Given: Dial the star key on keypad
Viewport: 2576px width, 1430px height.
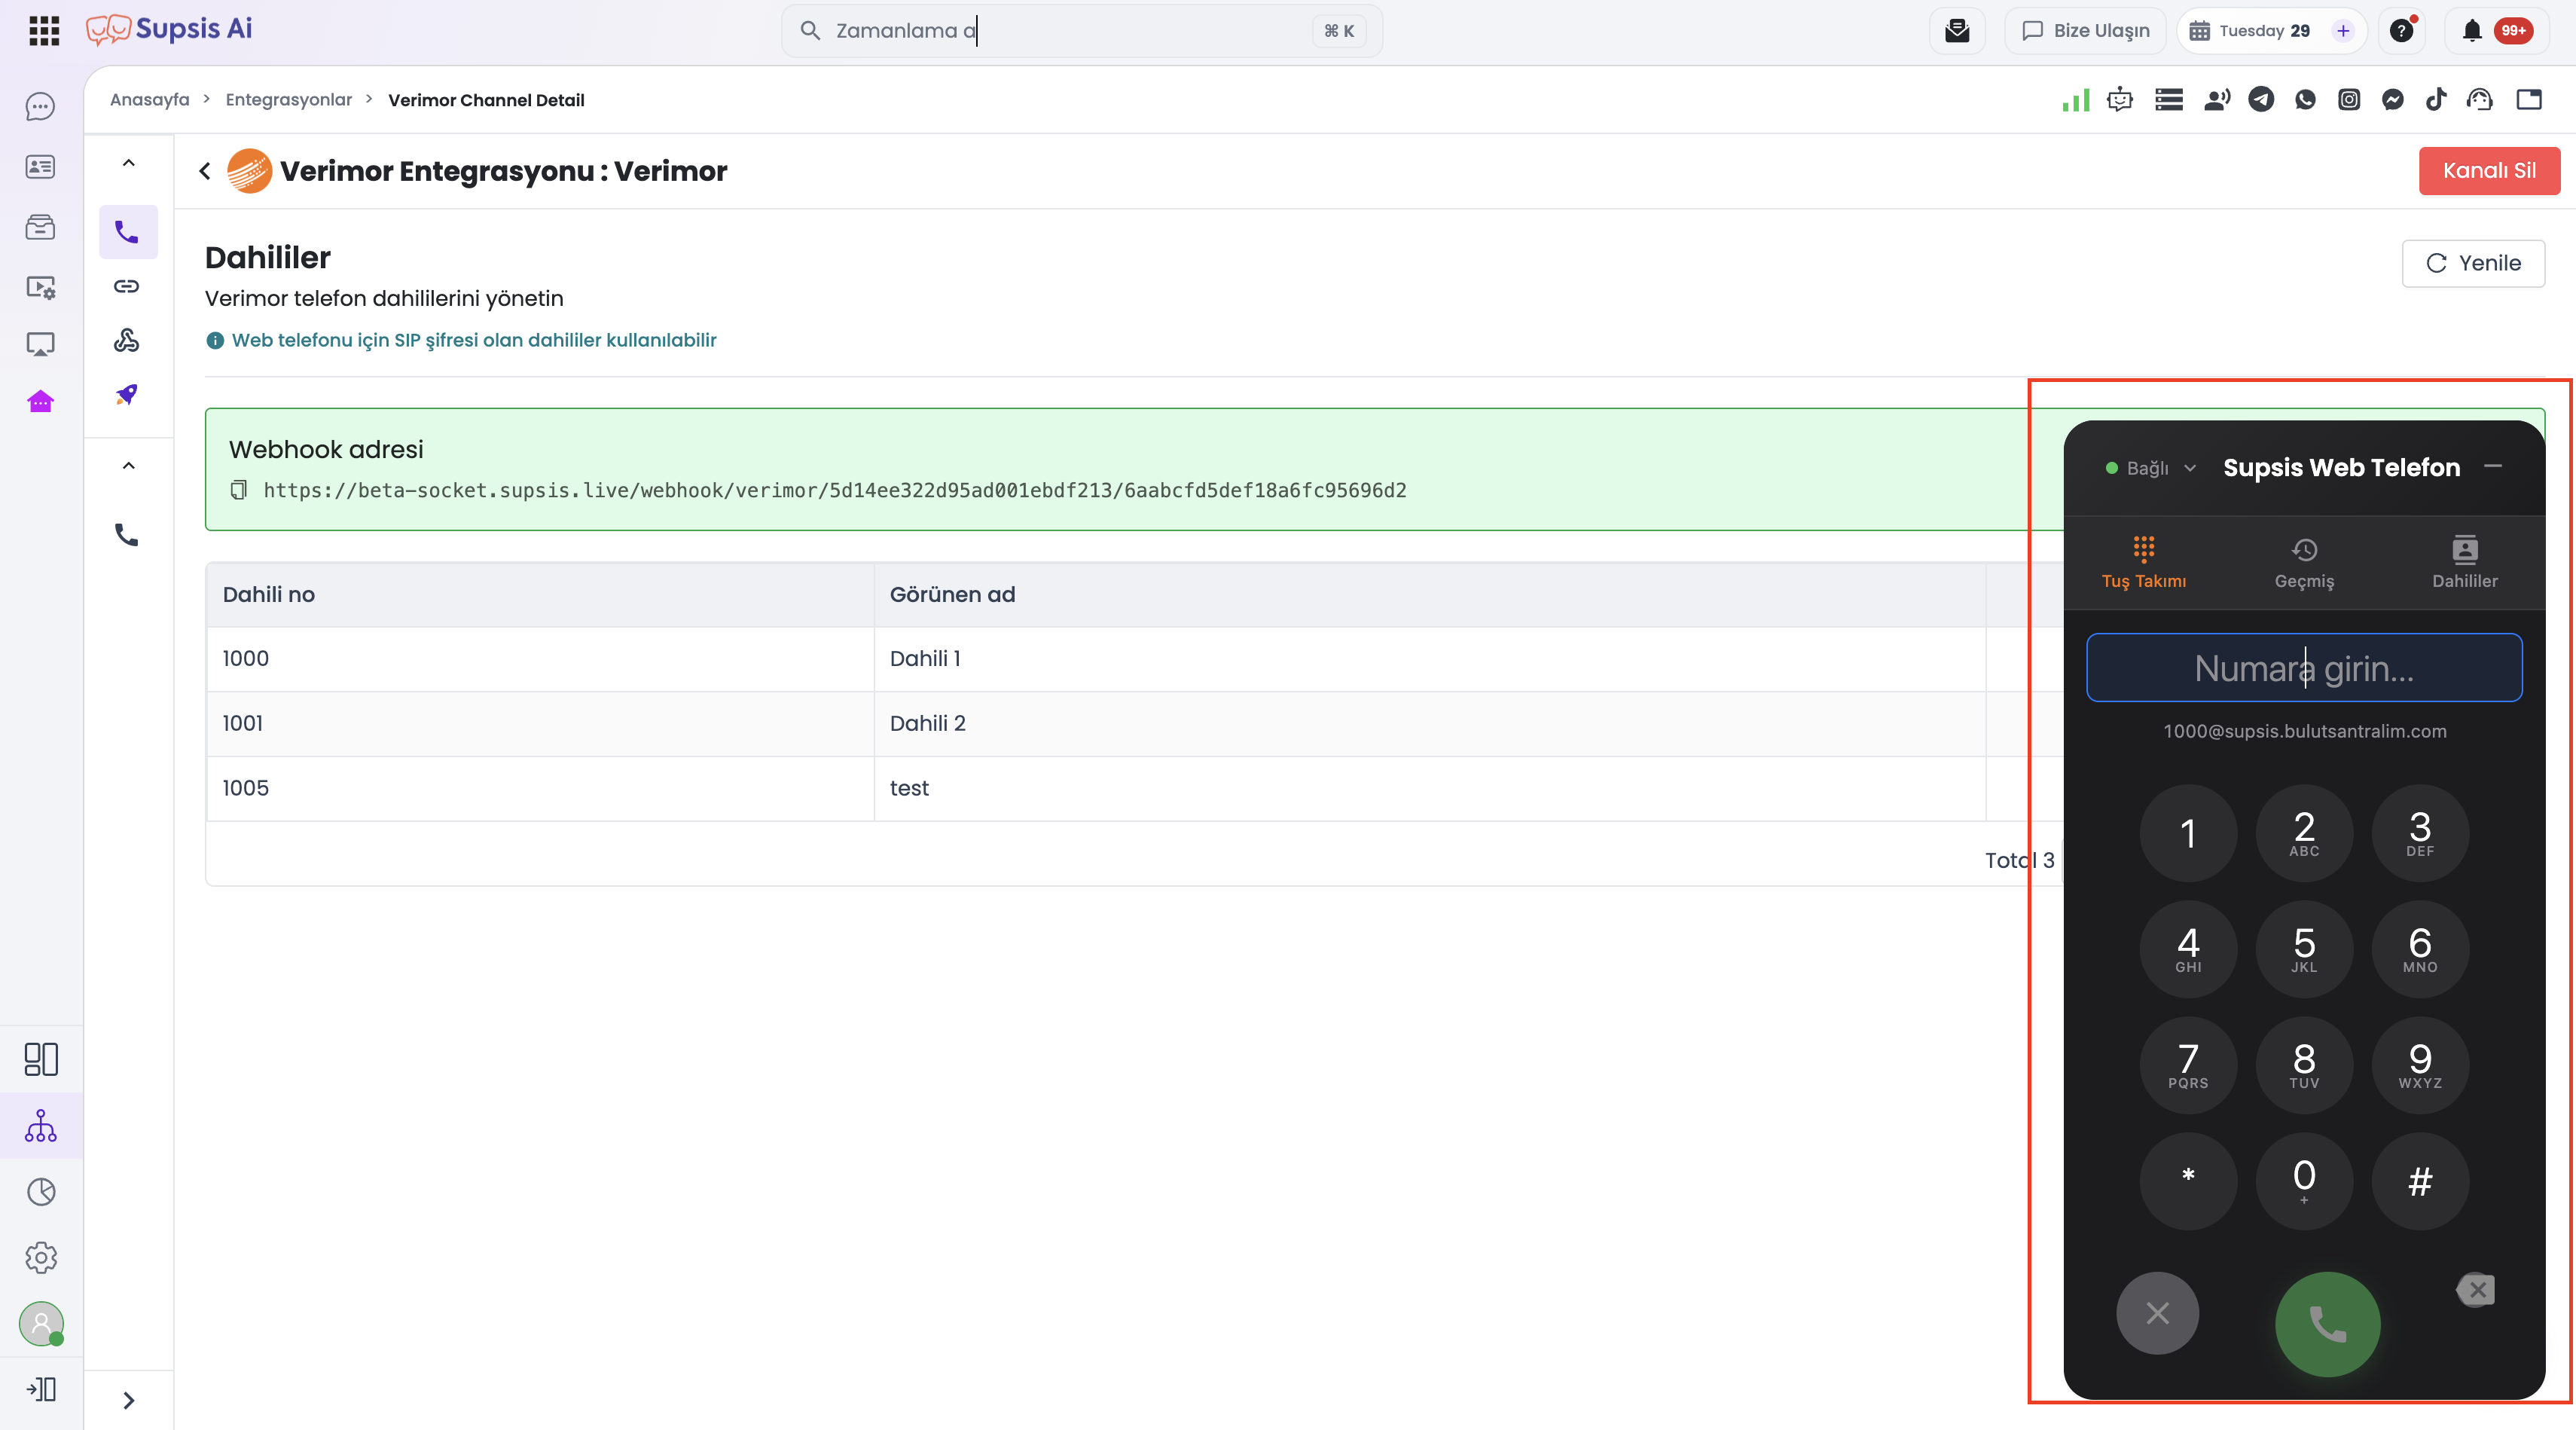Looking at the screenshot, I should (2188, 1181).
